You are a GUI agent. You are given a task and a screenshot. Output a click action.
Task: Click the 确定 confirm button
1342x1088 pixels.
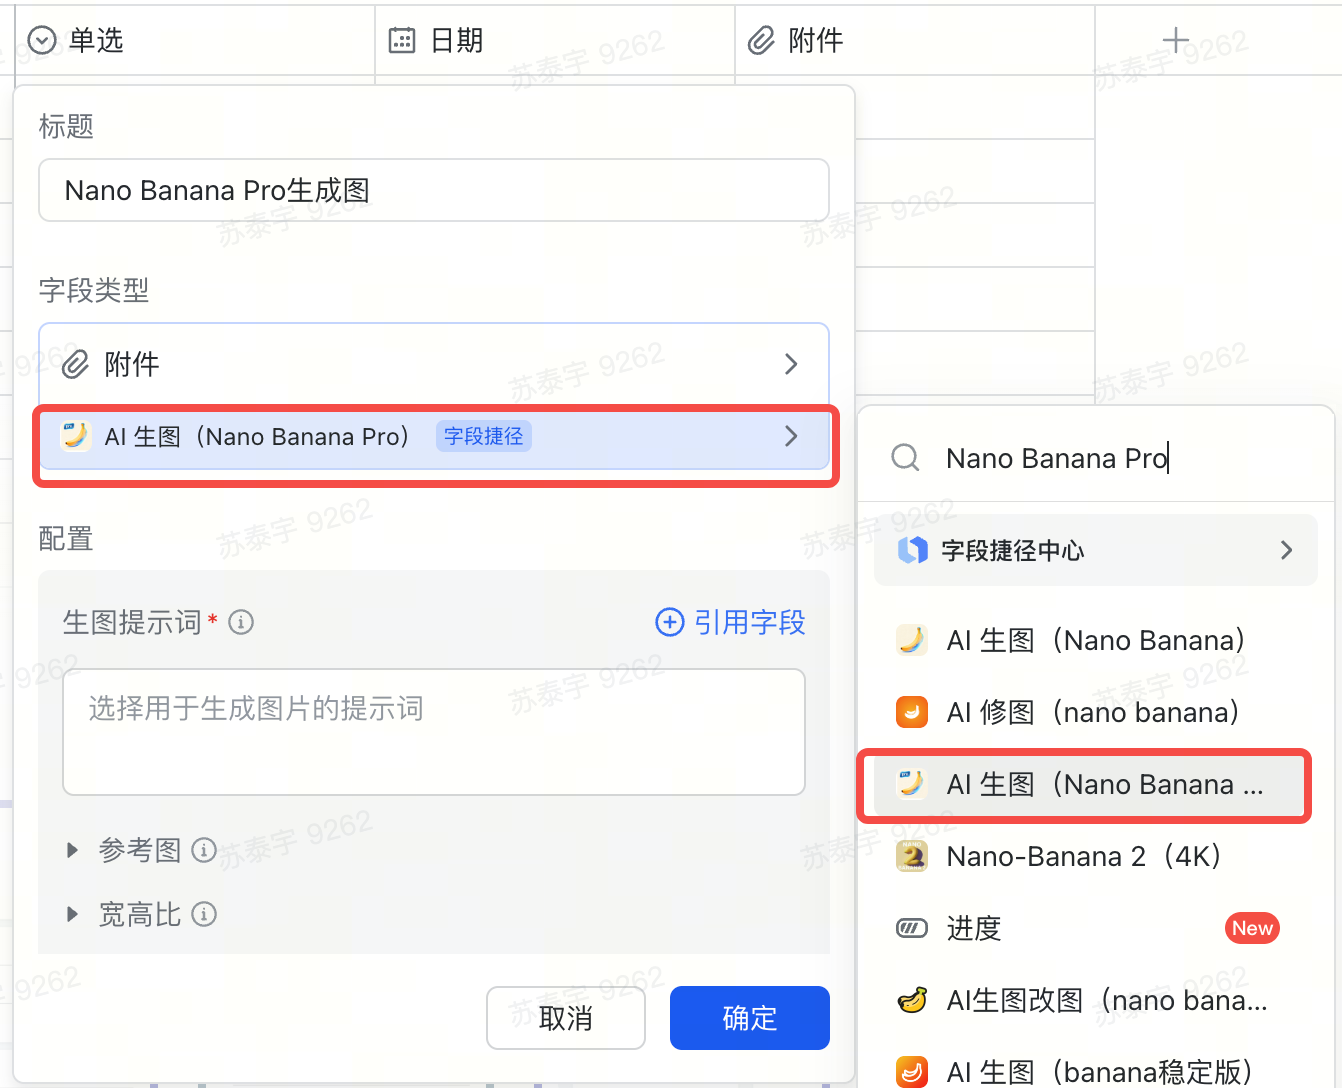[x=749, y=1018]
